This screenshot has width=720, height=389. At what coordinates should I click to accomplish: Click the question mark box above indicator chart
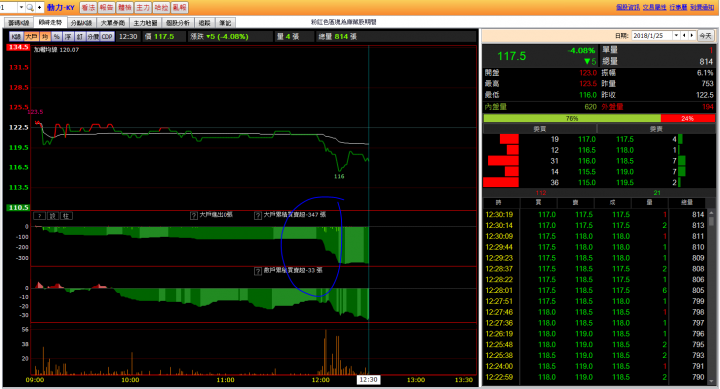(39, 216)
